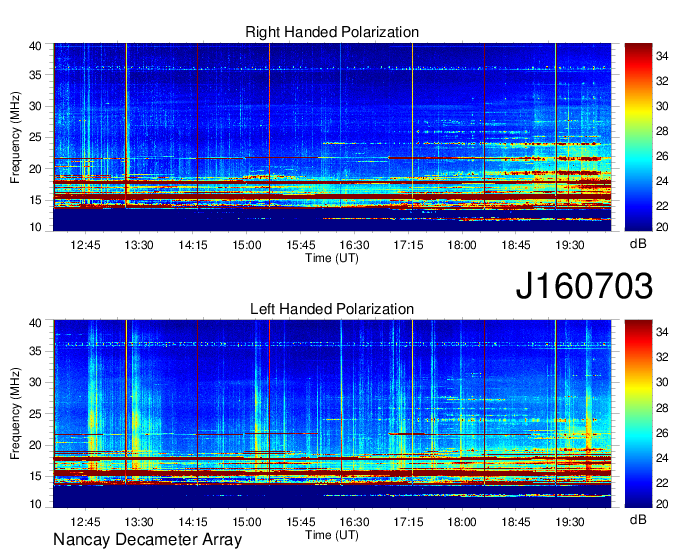Click 19:30 tick on Left Handed time axis
This screenshot has height=552, width=680.
coord(570,522)
